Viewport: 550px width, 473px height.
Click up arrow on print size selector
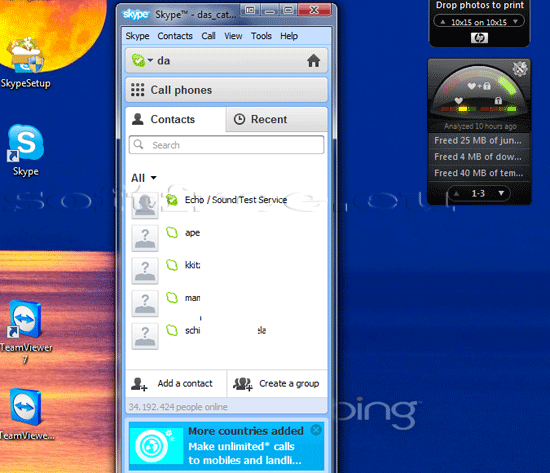[x=443, y=22]
